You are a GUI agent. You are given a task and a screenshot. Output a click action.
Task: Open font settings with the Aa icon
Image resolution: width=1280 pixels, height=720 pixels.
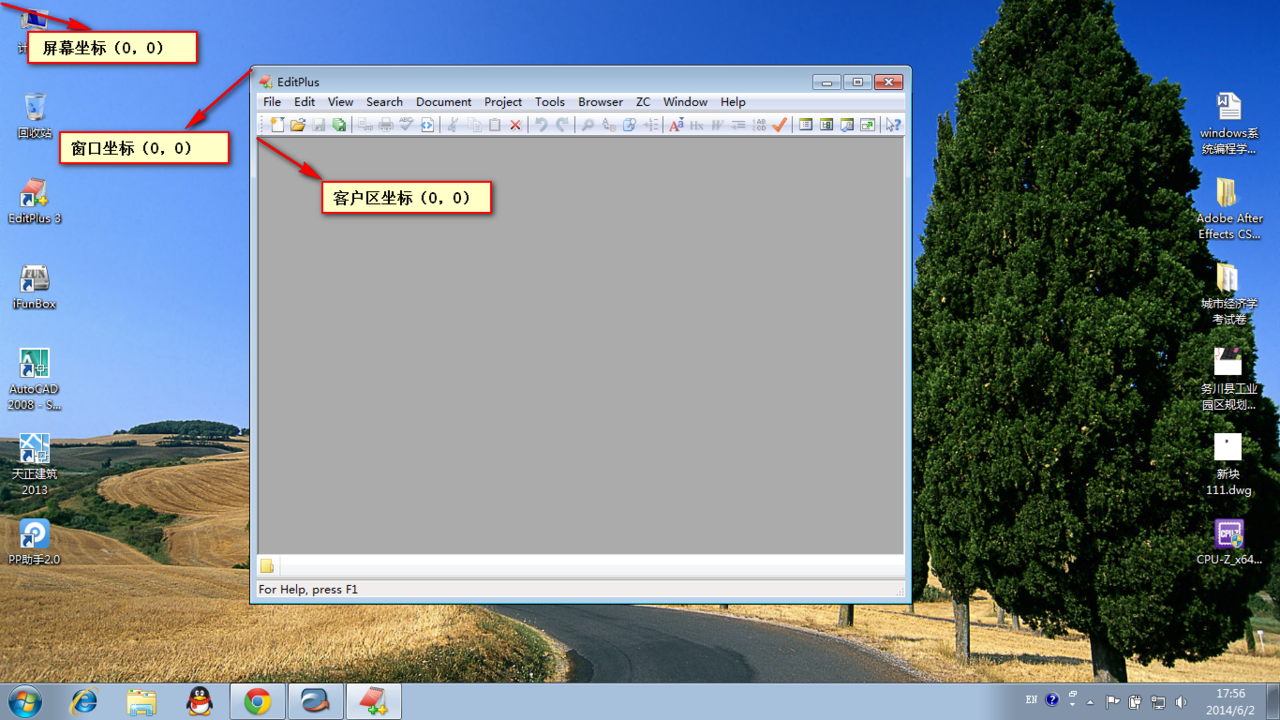click(x=676, y=125)
